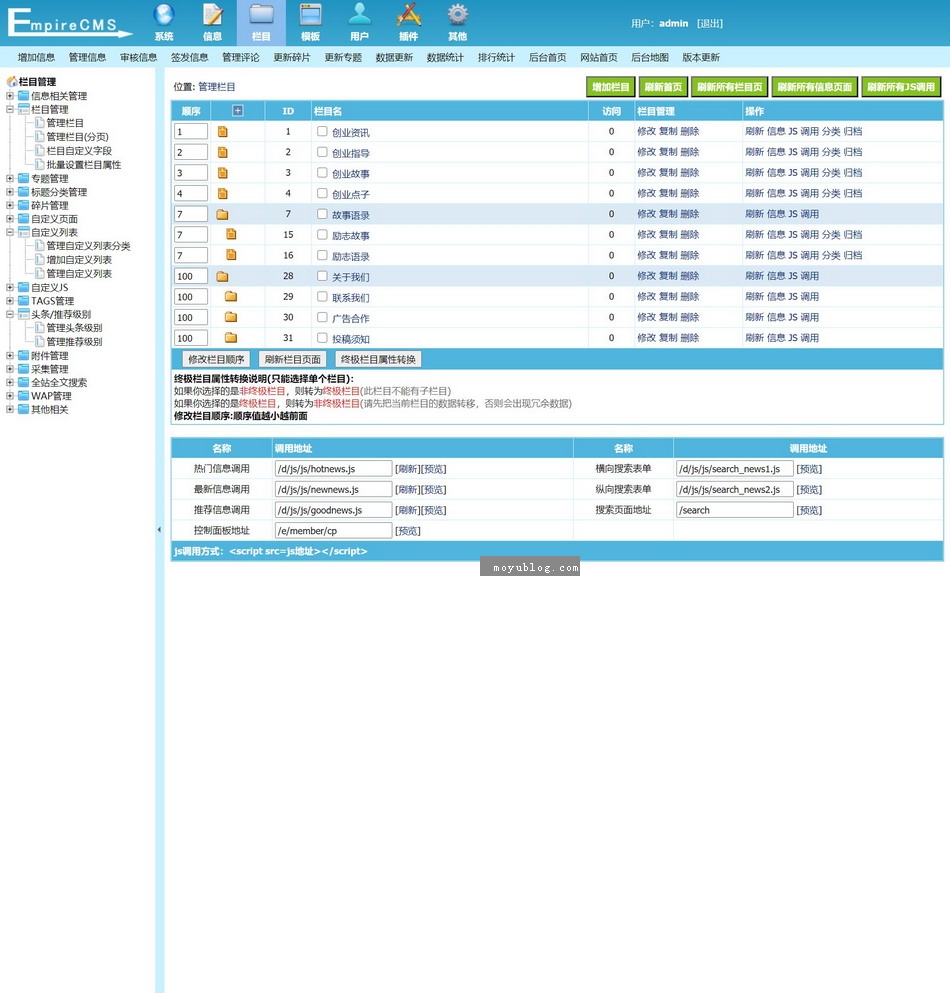Screen dimensions: 950x993
Task: Check the box for 励志语录
Action: 322,255
